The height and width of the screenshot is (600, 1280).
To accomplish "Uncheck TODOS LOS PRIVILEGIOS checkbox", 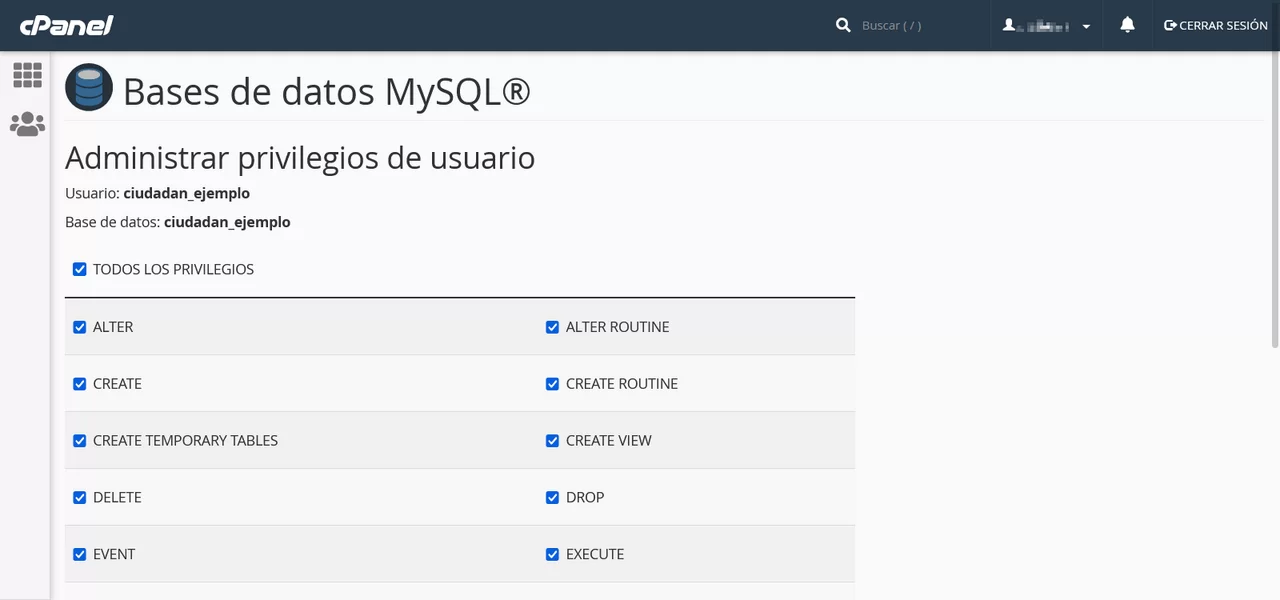I will 80,269.
